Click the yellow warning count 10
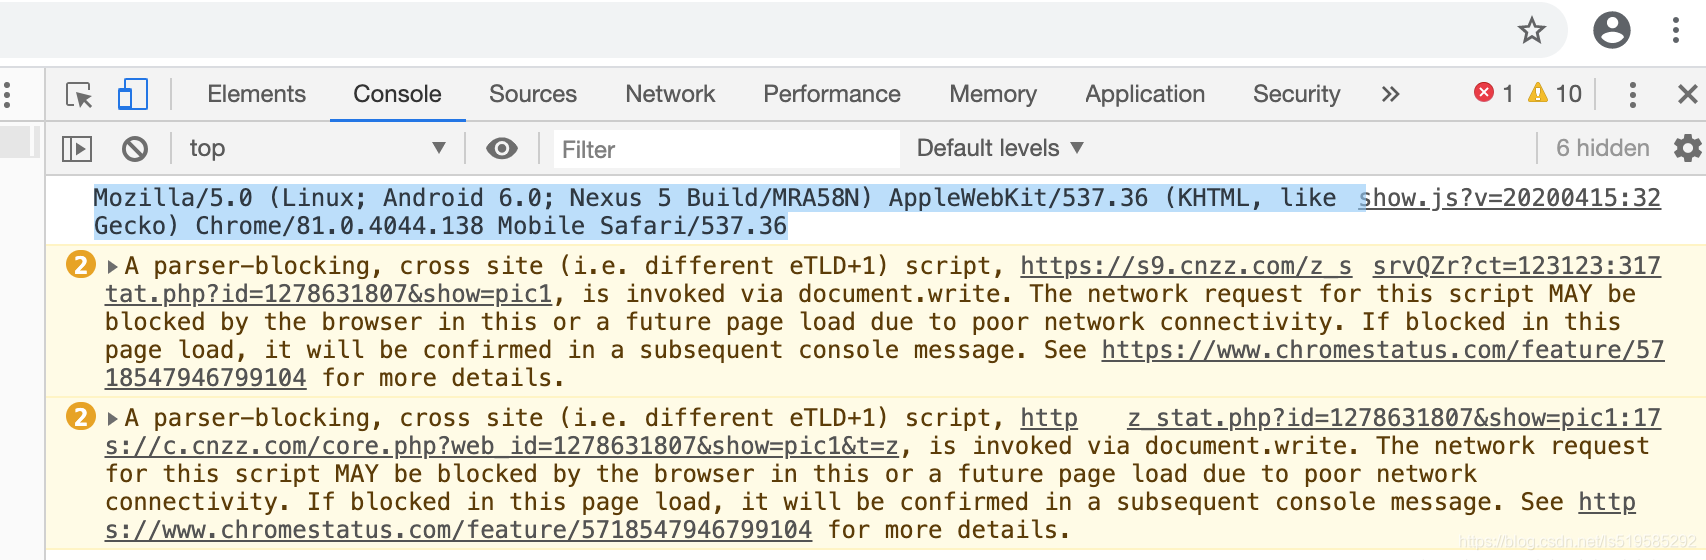This screenshot has width=1706, height=560. (1555, 93)
